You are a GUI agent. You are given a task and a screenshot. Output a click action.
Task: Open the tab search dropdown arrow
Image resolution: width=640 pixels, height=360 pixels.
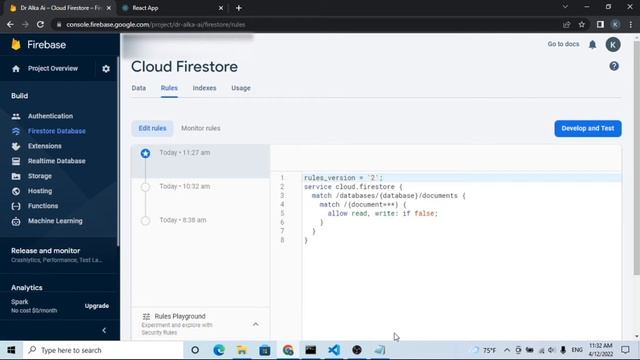(x=565, y=7)
